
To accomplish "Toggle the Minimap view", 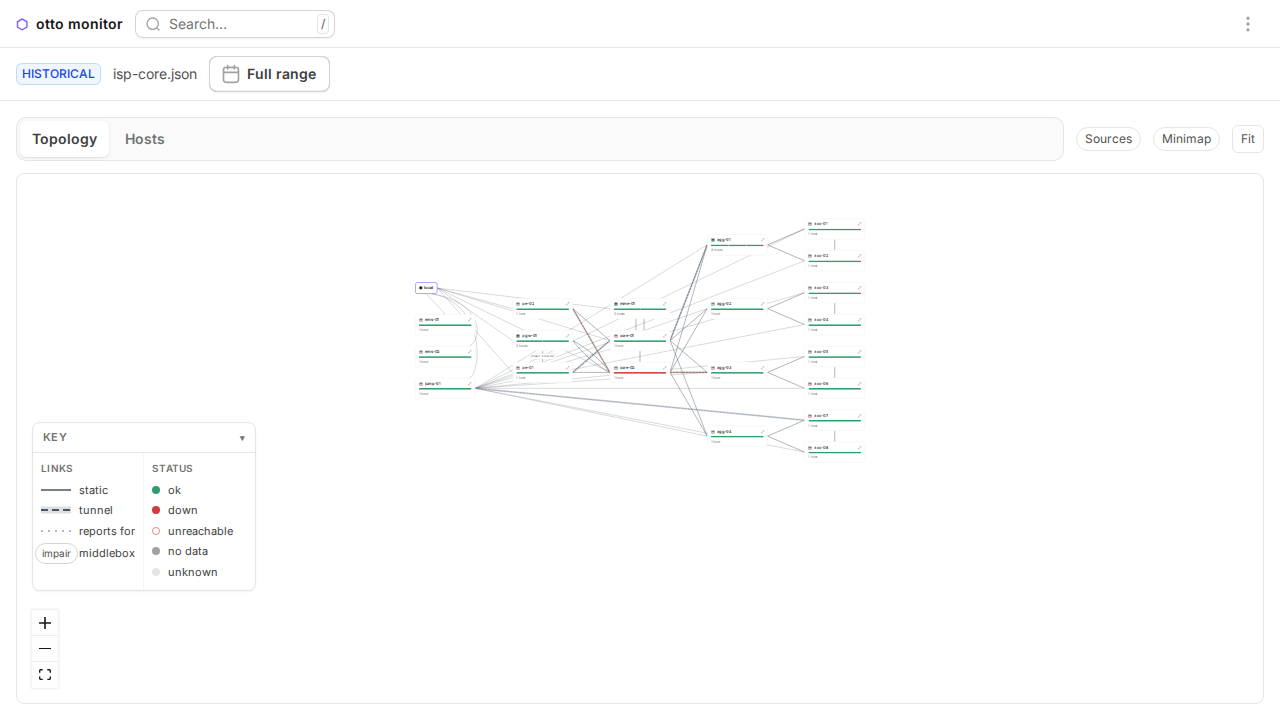I will click(1186, 139).
